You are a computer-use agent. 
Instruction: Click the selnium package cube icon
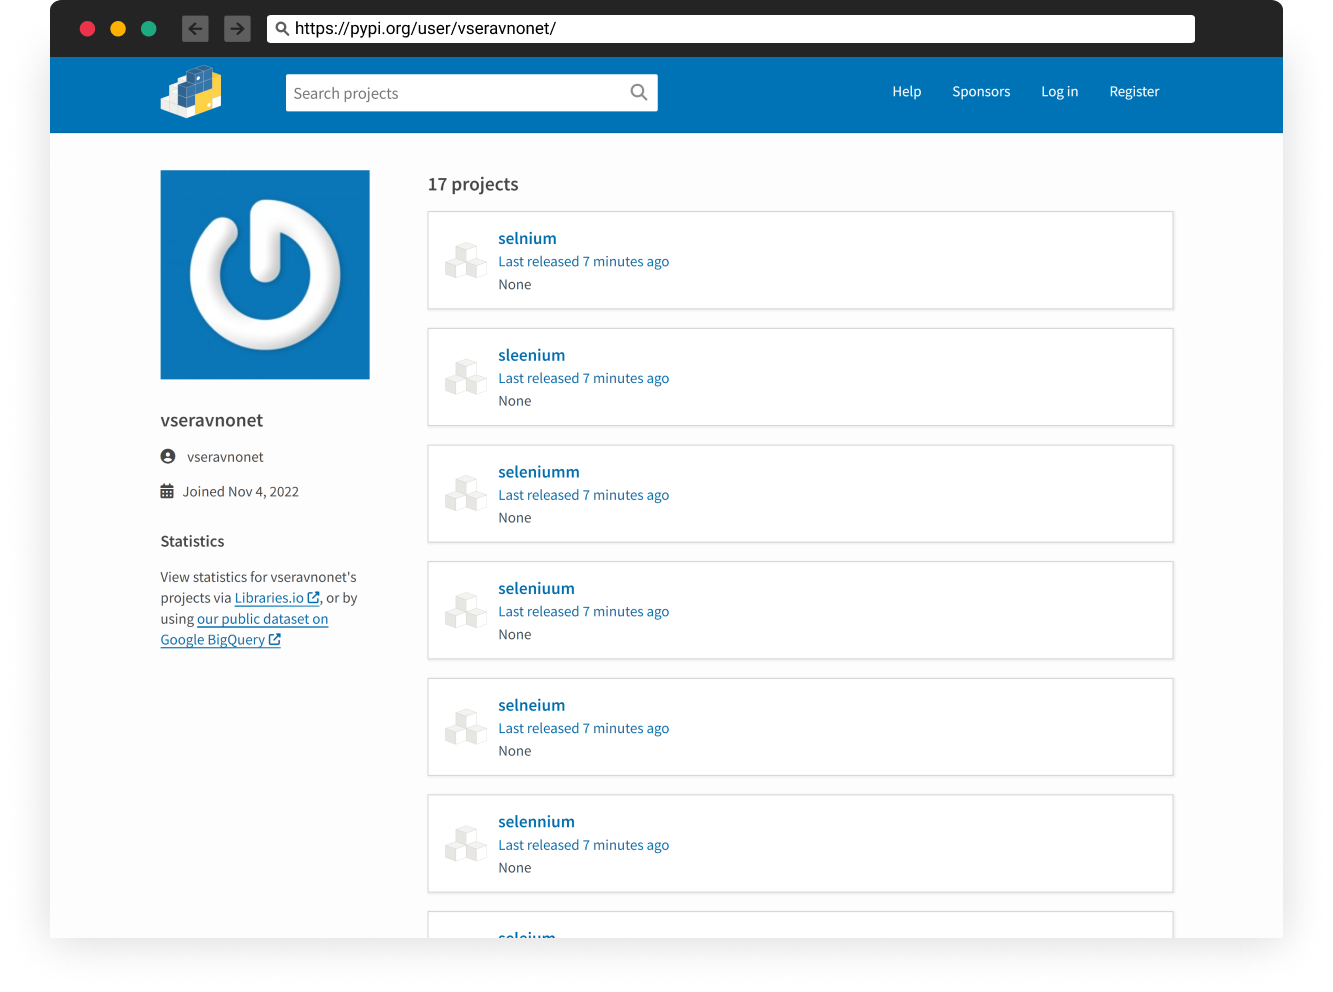tap(466, 260)
